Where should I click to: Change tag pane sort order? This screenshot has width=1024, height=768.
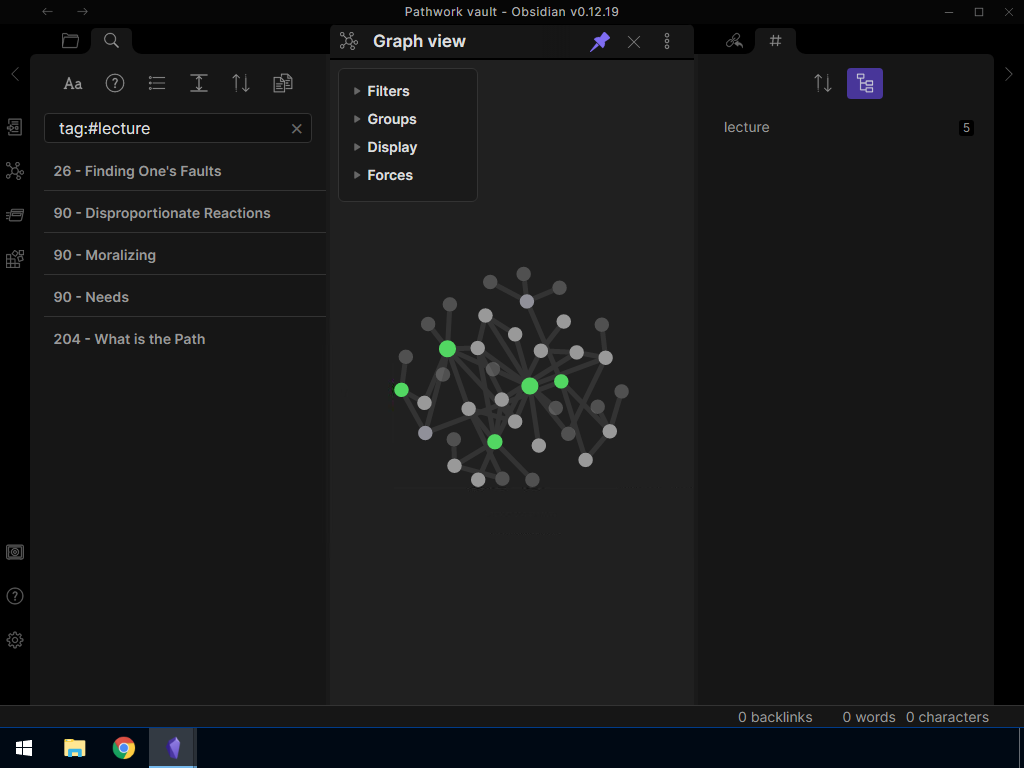click(x=823, y=84)
